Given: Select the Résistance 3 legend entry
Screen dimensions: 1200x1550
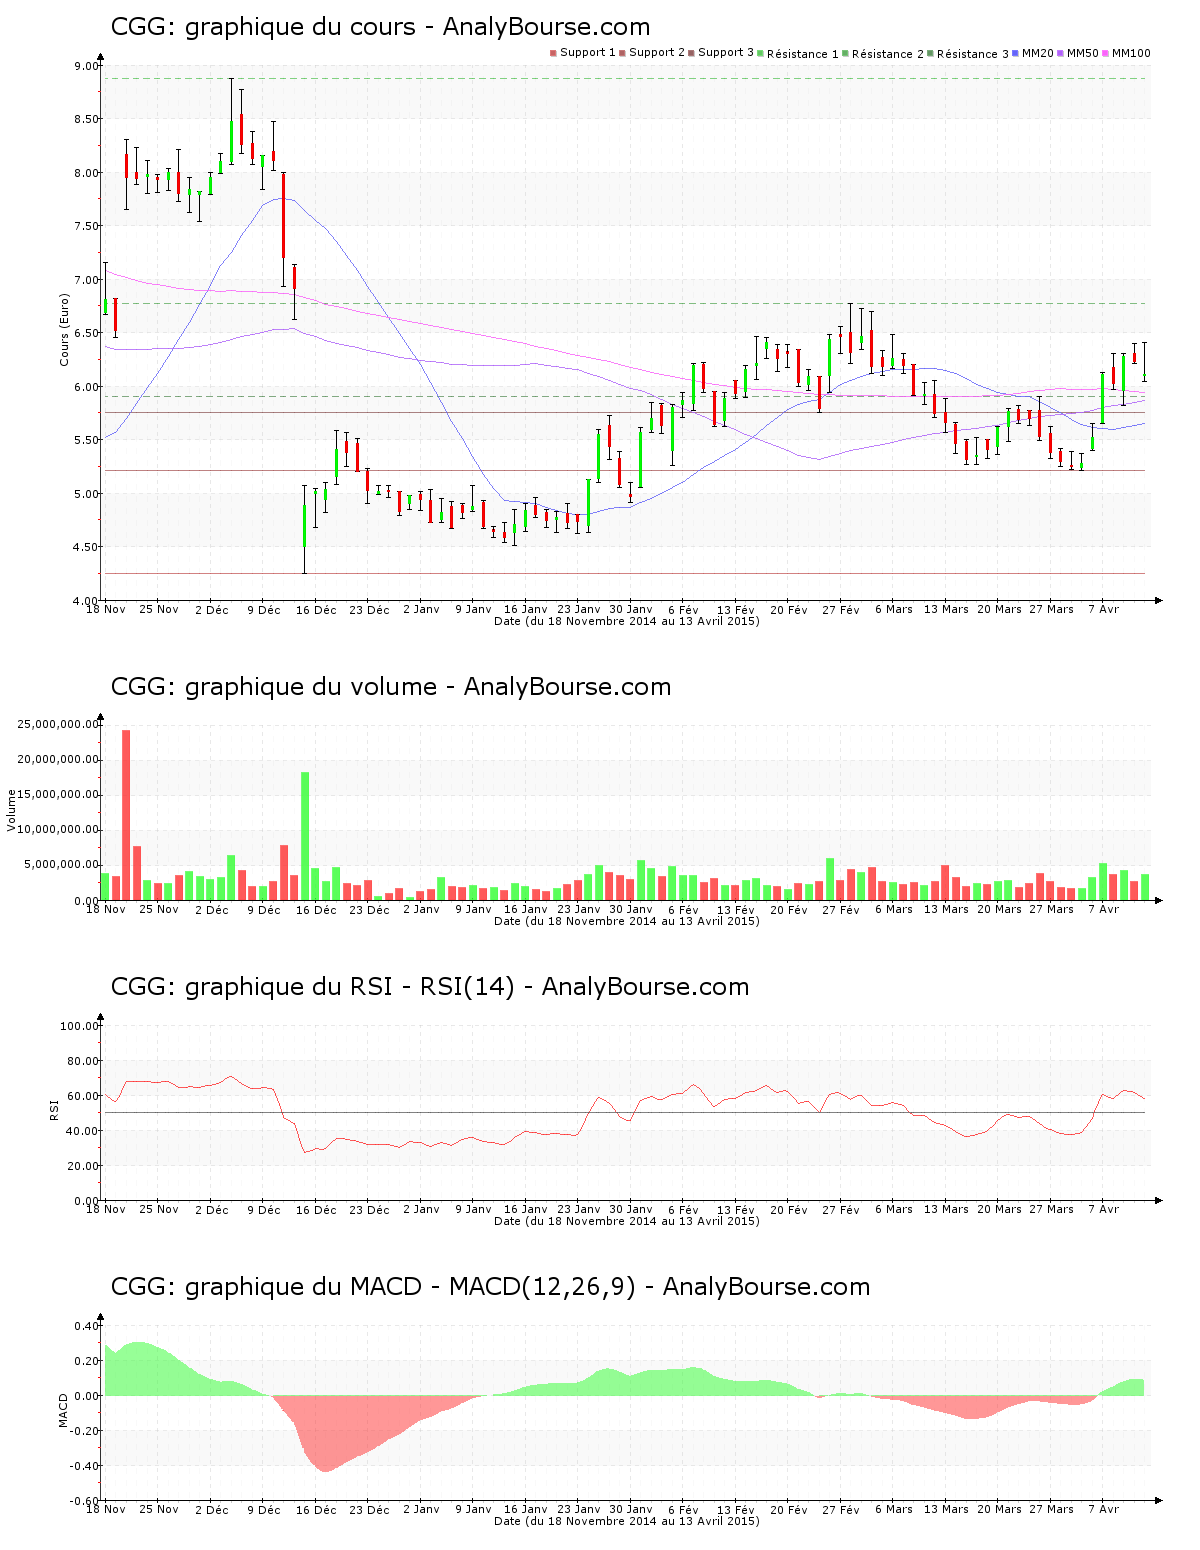Looking at the screenshot, I should 968,54.
